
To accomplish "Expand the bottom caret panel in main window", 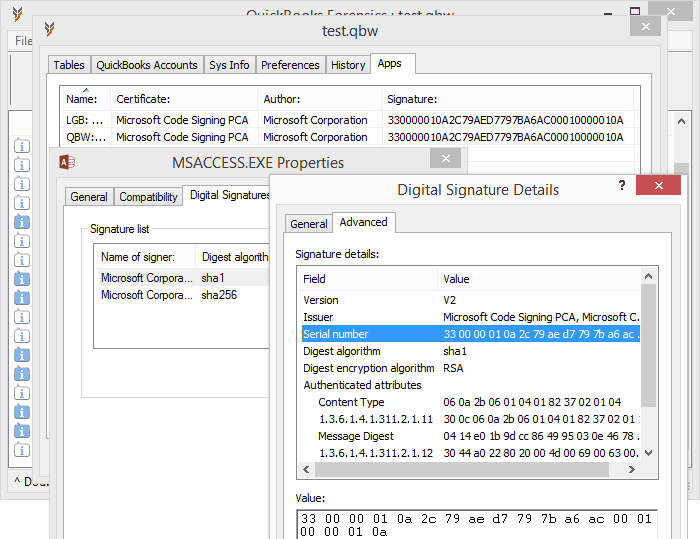I will pyautogui.click(x=17, y=481).
